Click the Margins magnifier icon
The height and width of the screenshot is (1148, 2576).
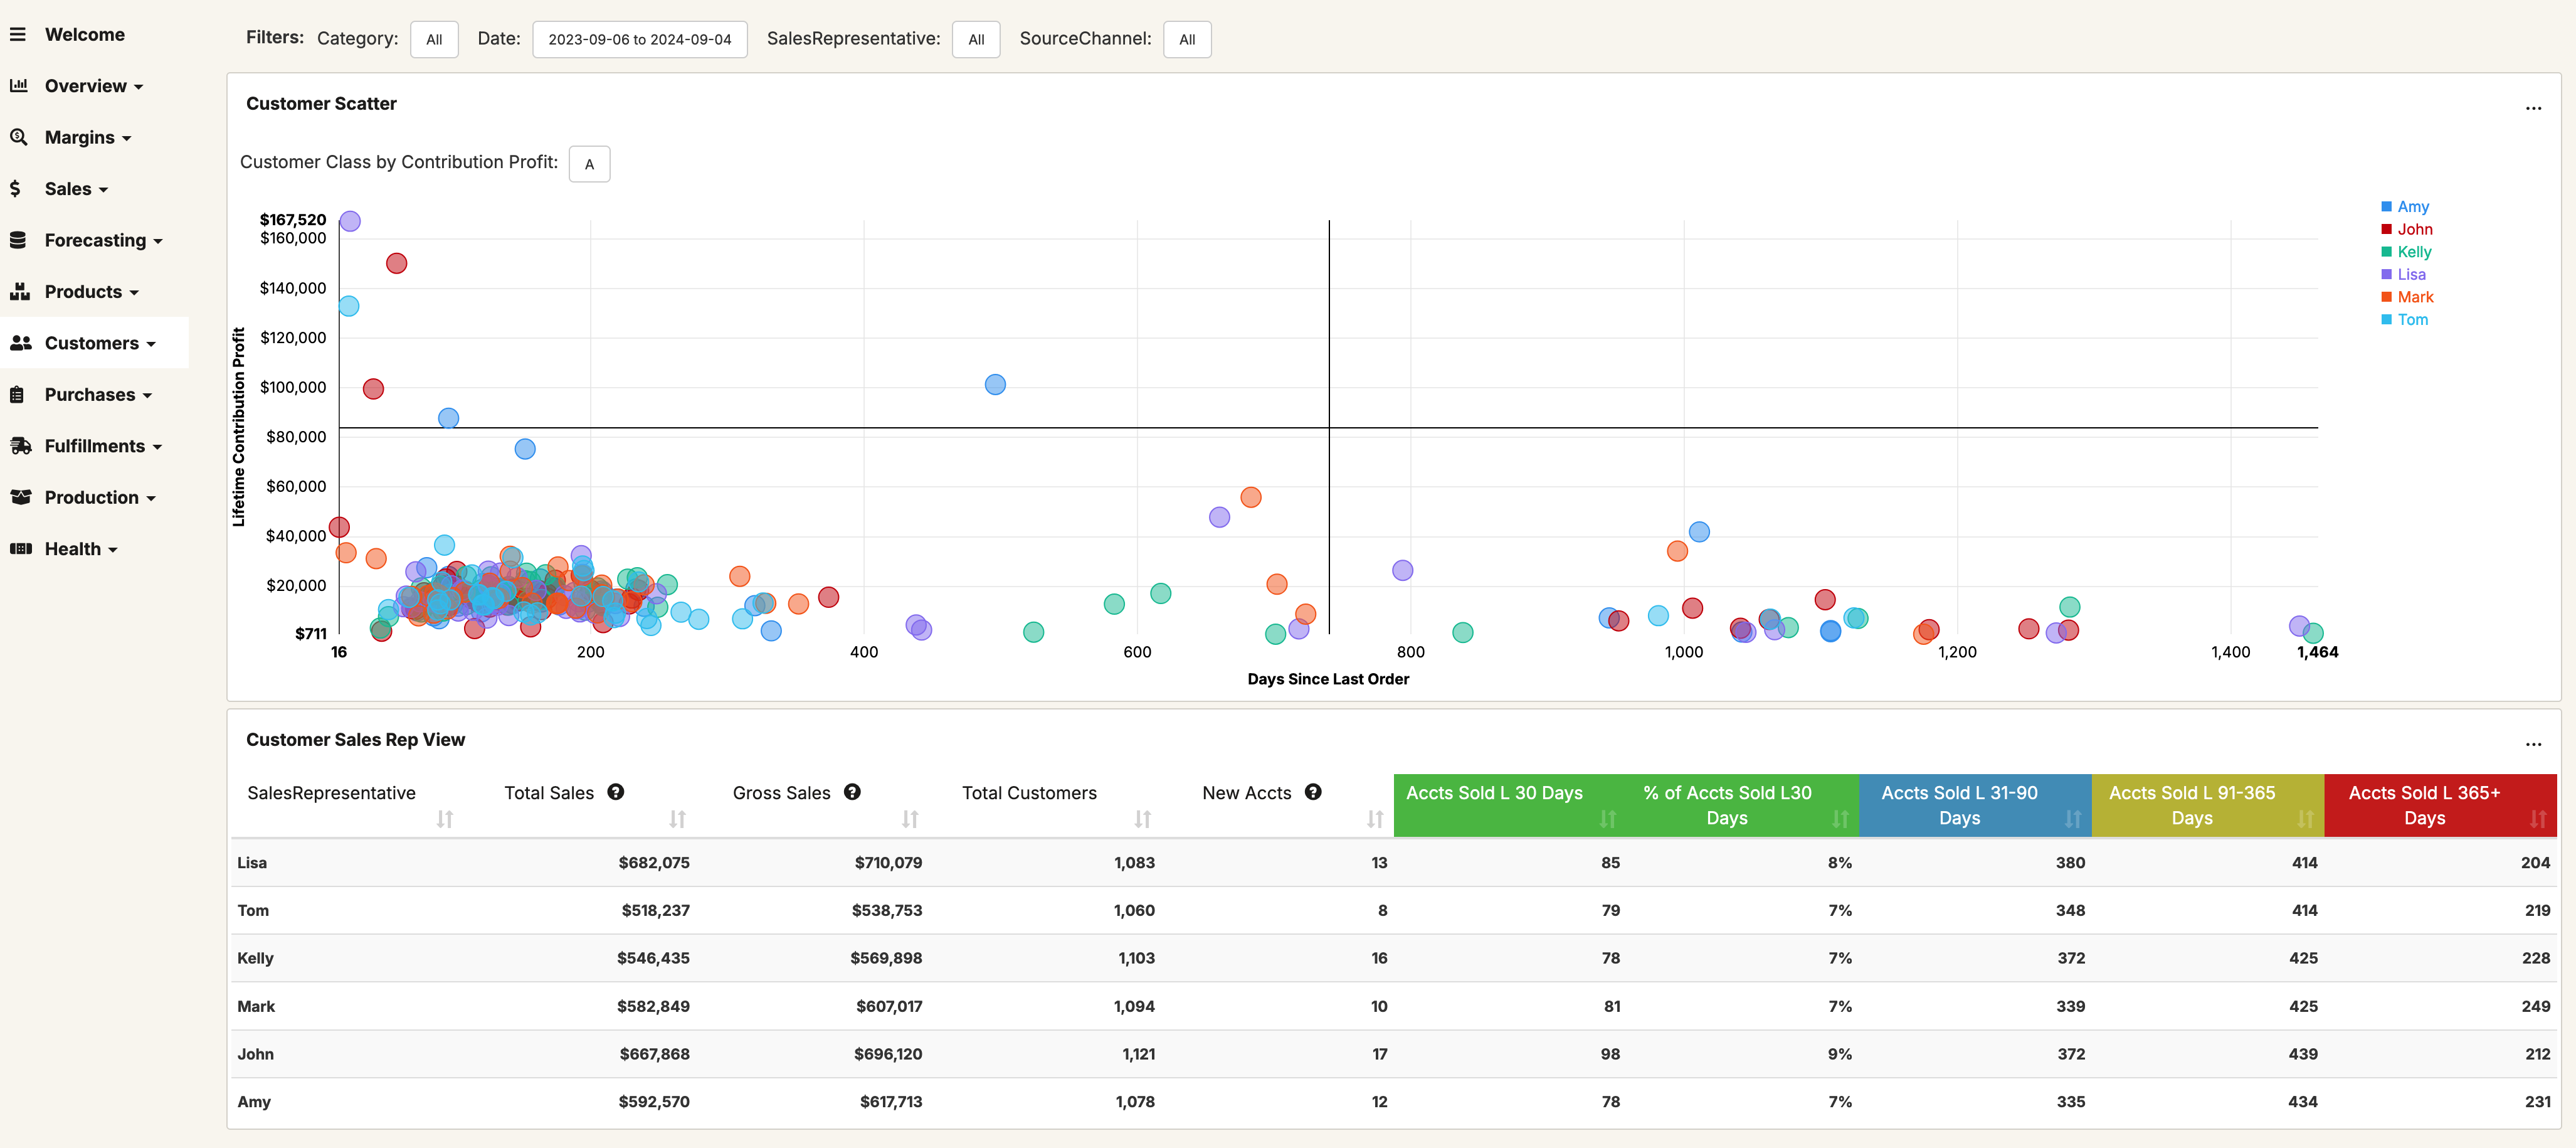[18, 137]
